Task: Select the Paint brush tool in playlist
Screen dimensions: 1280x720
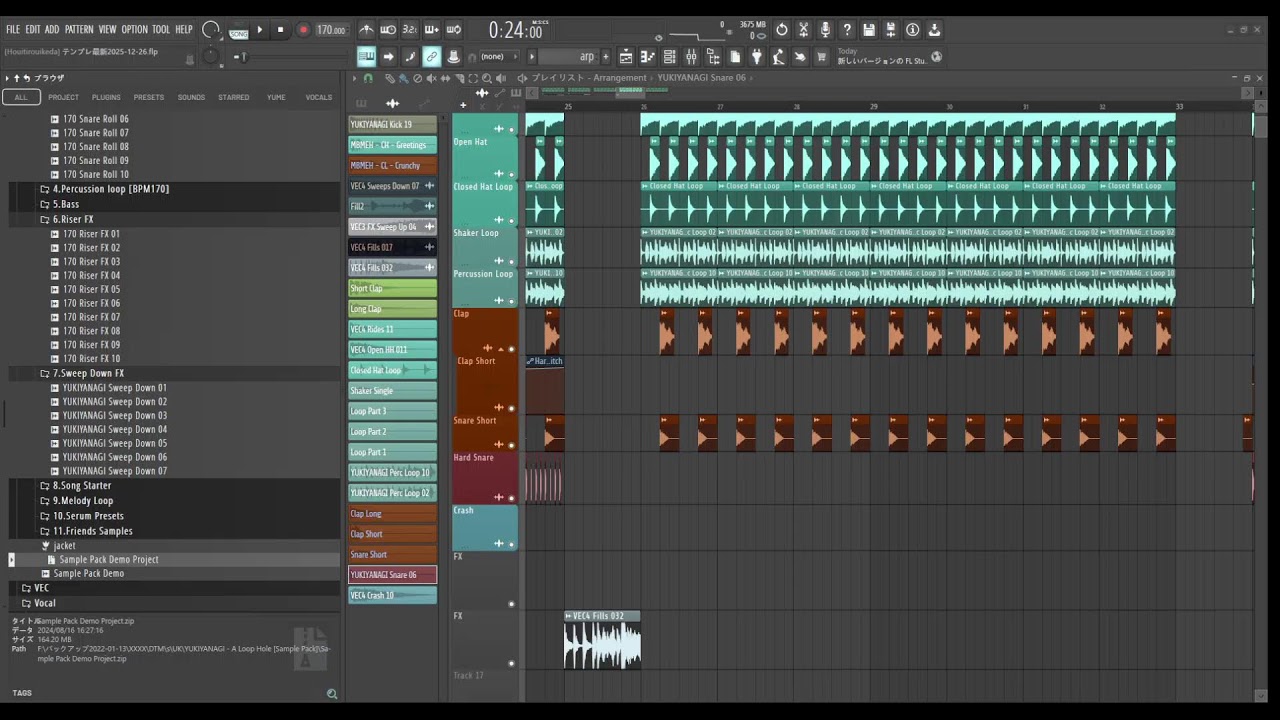Action: pyautogui.click(x=403, y=78)
